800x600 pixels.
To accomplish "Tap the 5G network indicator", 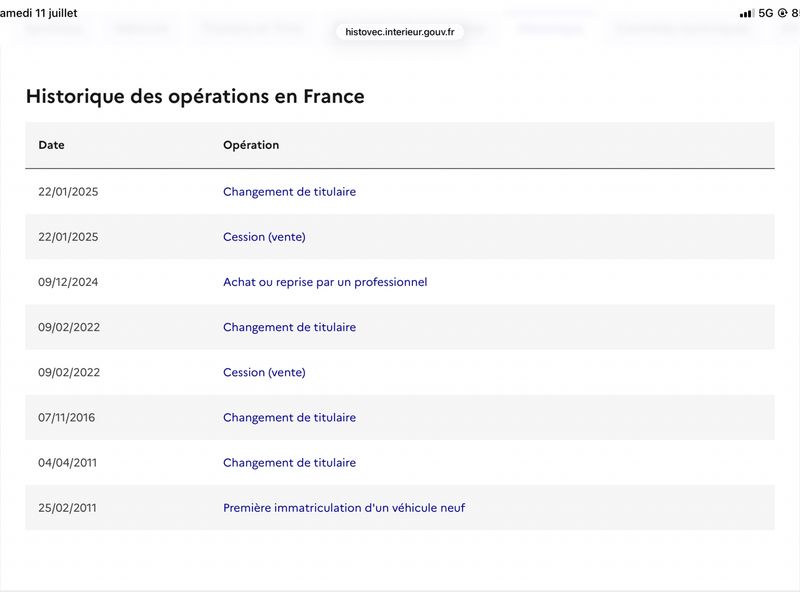I will tap(765, 13).
